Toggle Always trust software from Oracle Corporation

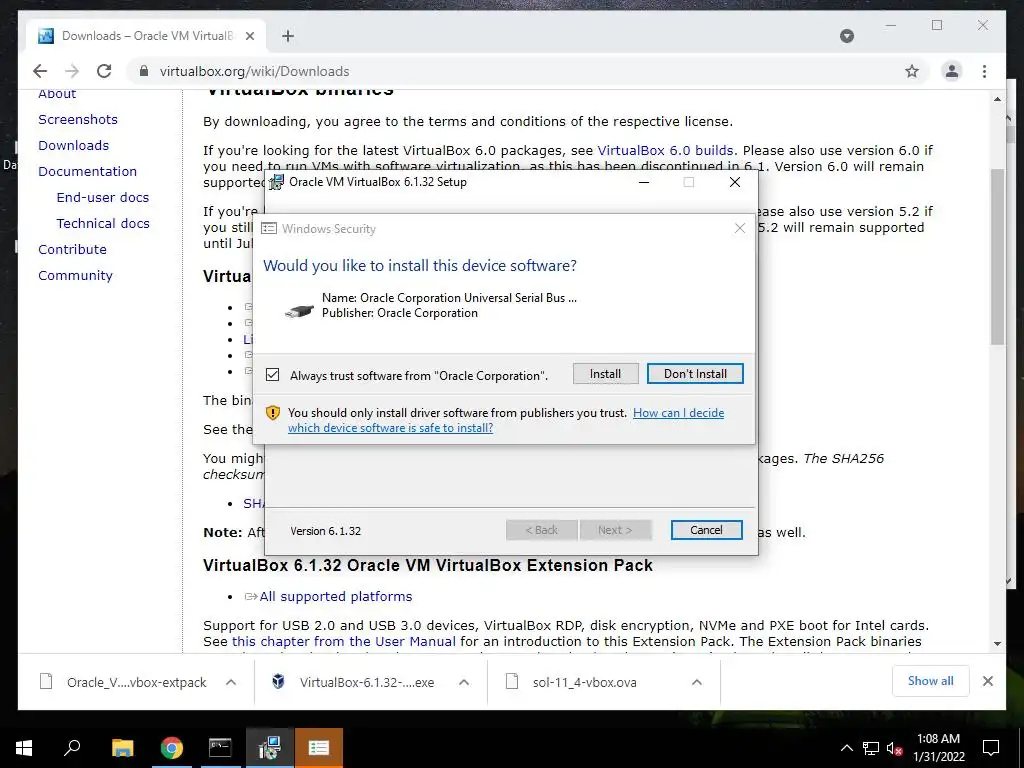coord(272,375)
